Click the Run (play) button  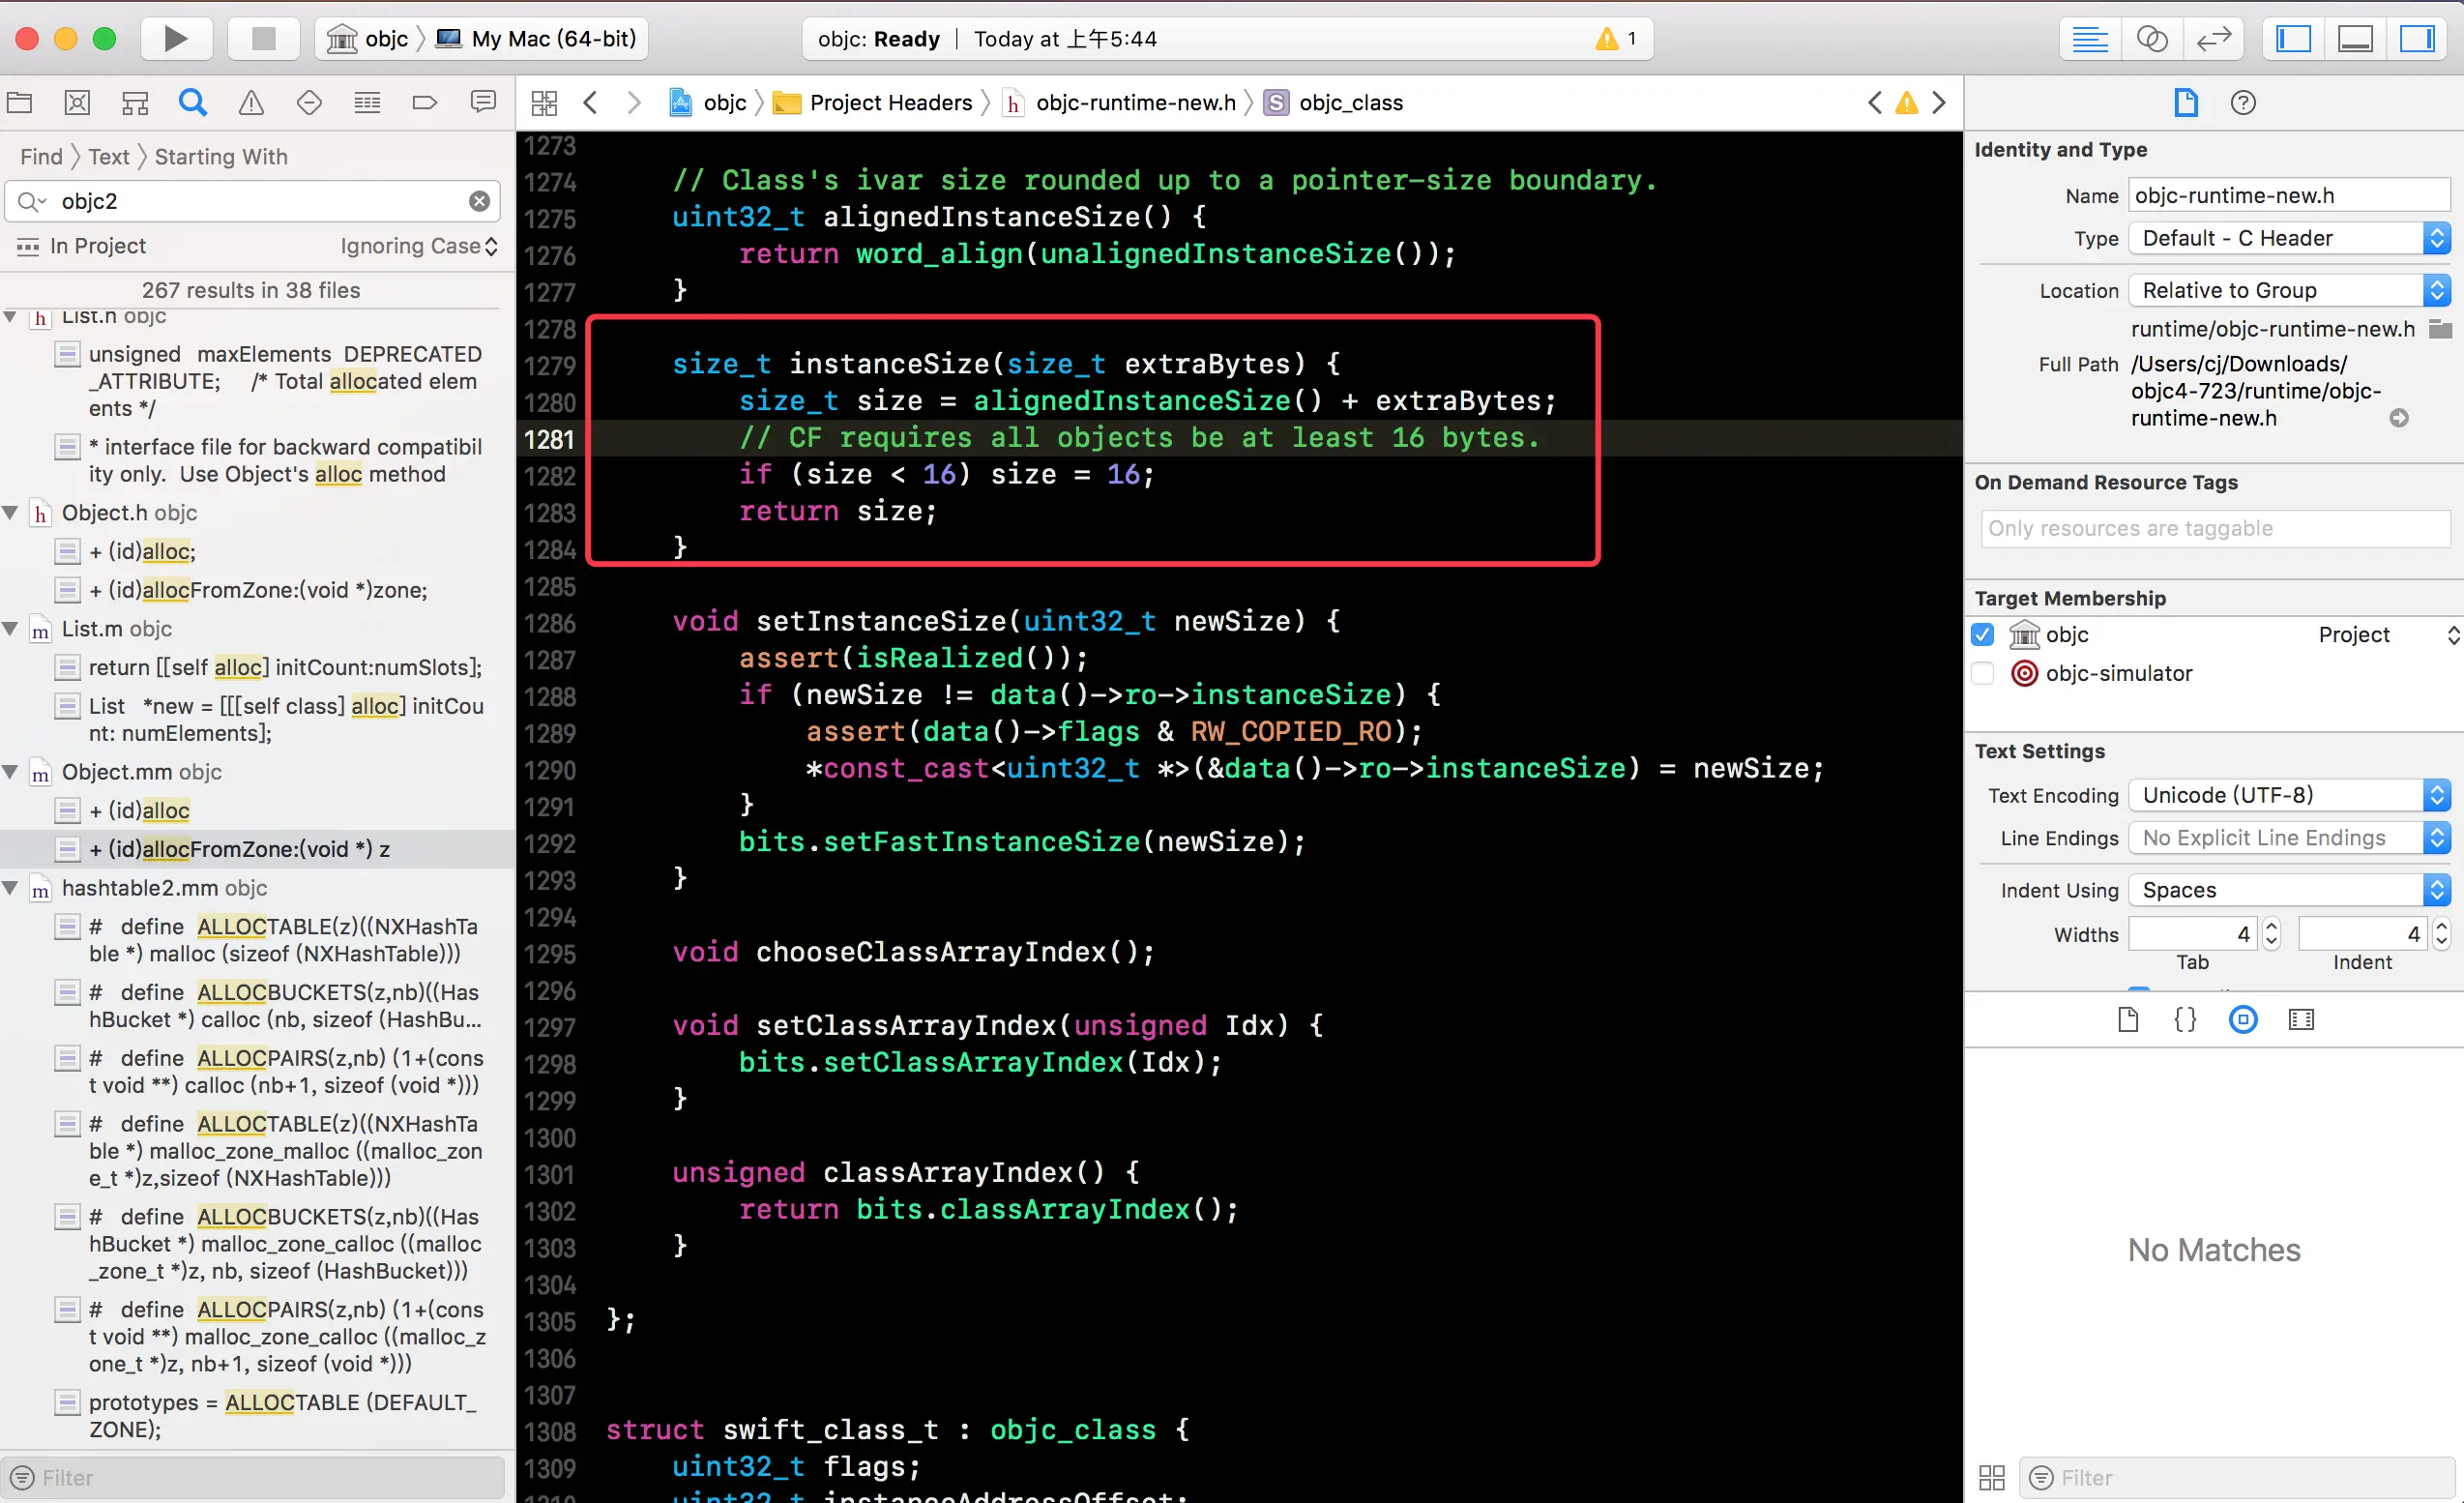pos(175,39)
